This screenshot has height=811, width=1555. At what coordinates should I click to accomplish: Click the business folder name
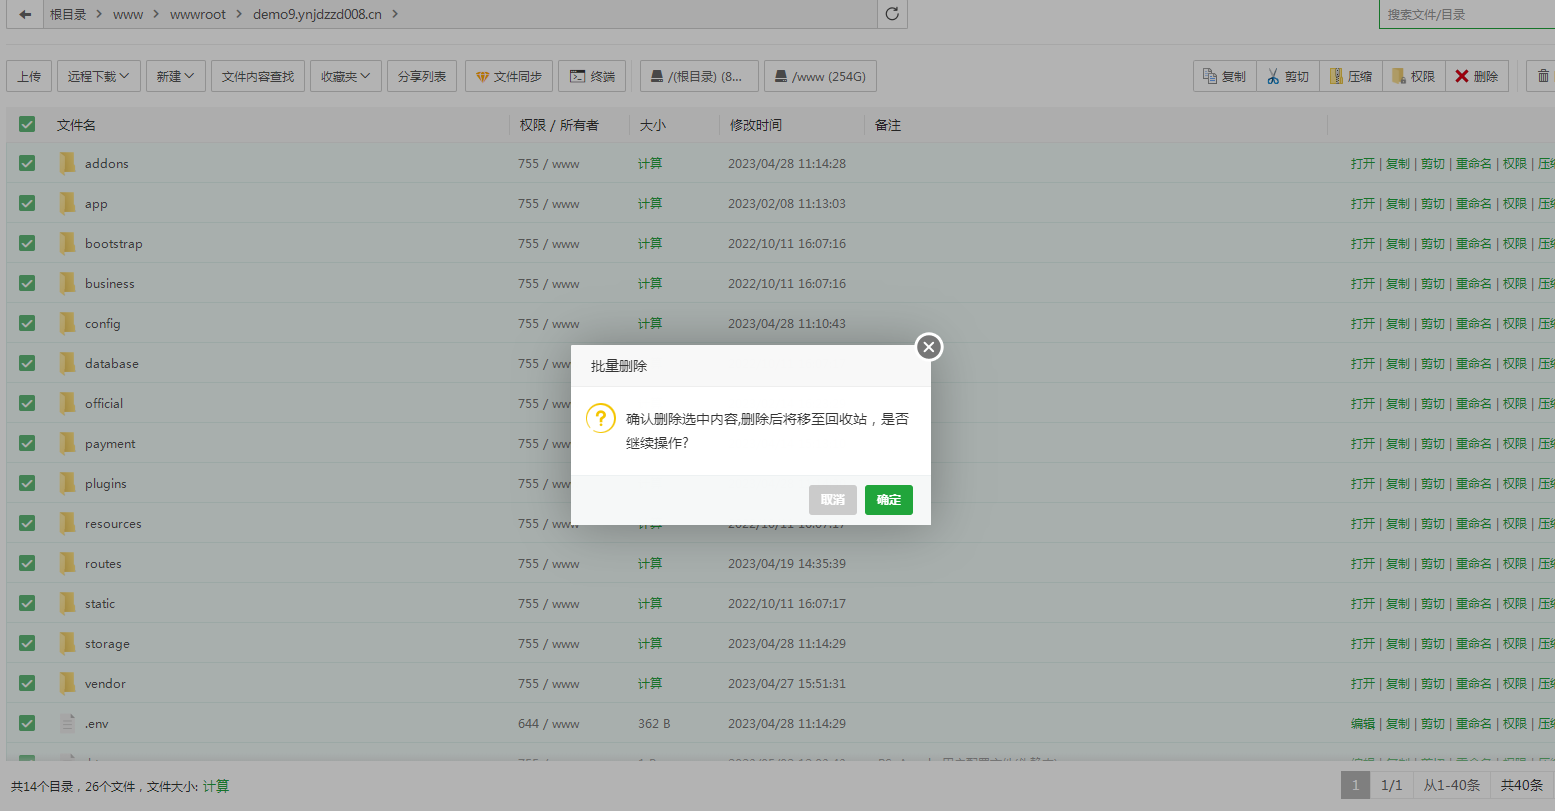click(x=110, y=283)
